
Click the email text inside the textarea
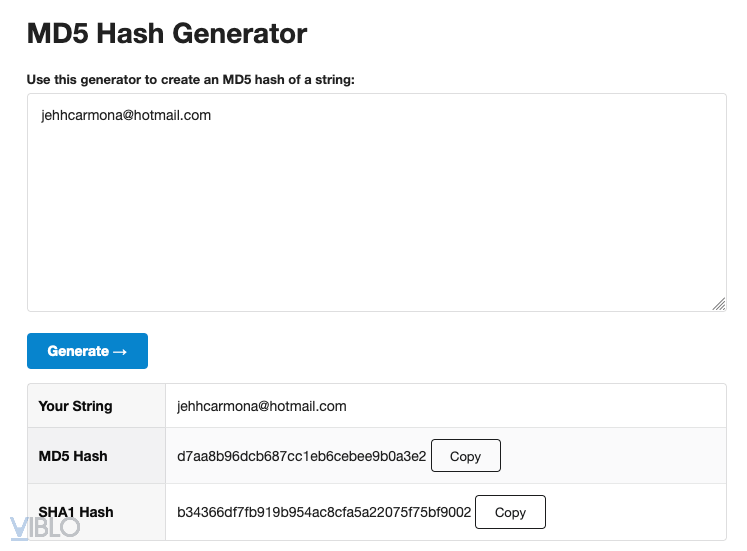point(126,115)
